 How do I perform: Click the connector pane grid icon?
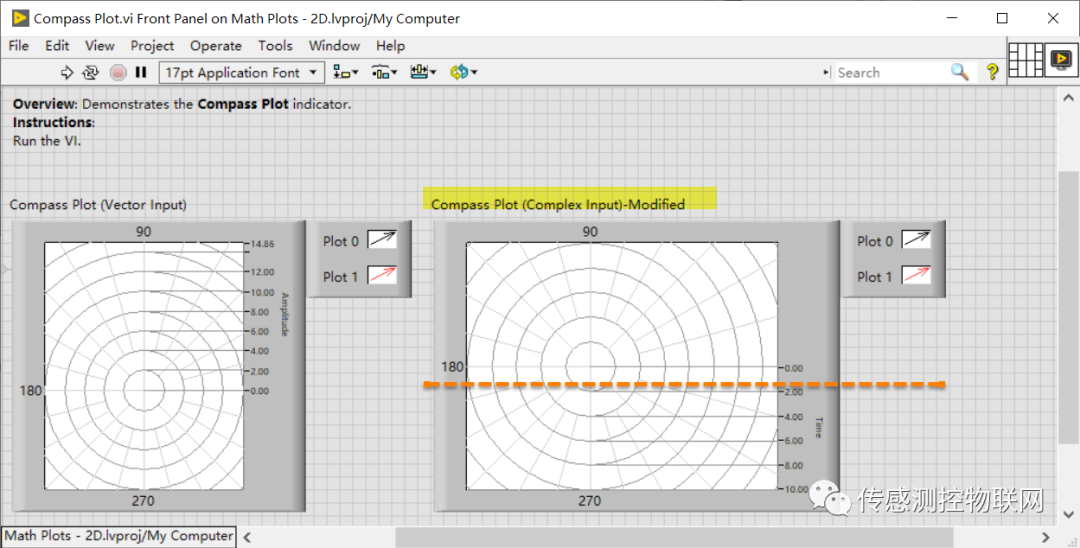(x=1025, y=61)
